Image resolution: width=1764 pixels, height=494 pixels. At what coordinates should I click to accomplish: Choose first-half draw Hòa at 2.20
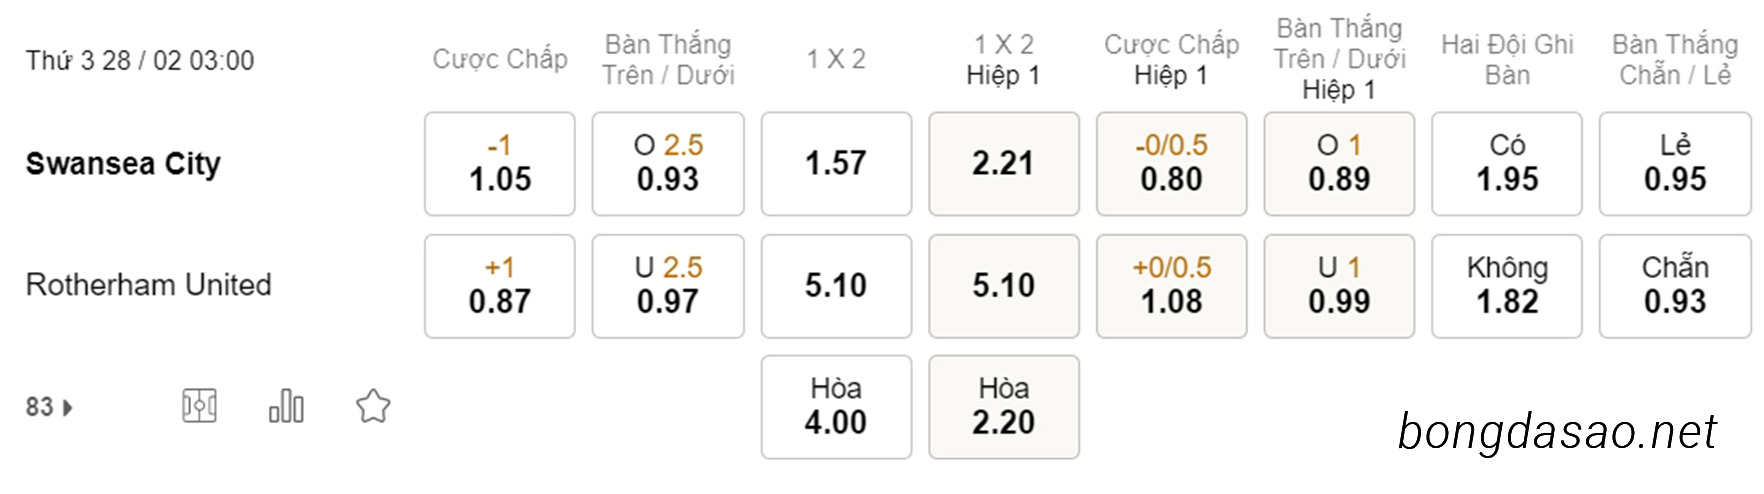(x=1004, y=407)
